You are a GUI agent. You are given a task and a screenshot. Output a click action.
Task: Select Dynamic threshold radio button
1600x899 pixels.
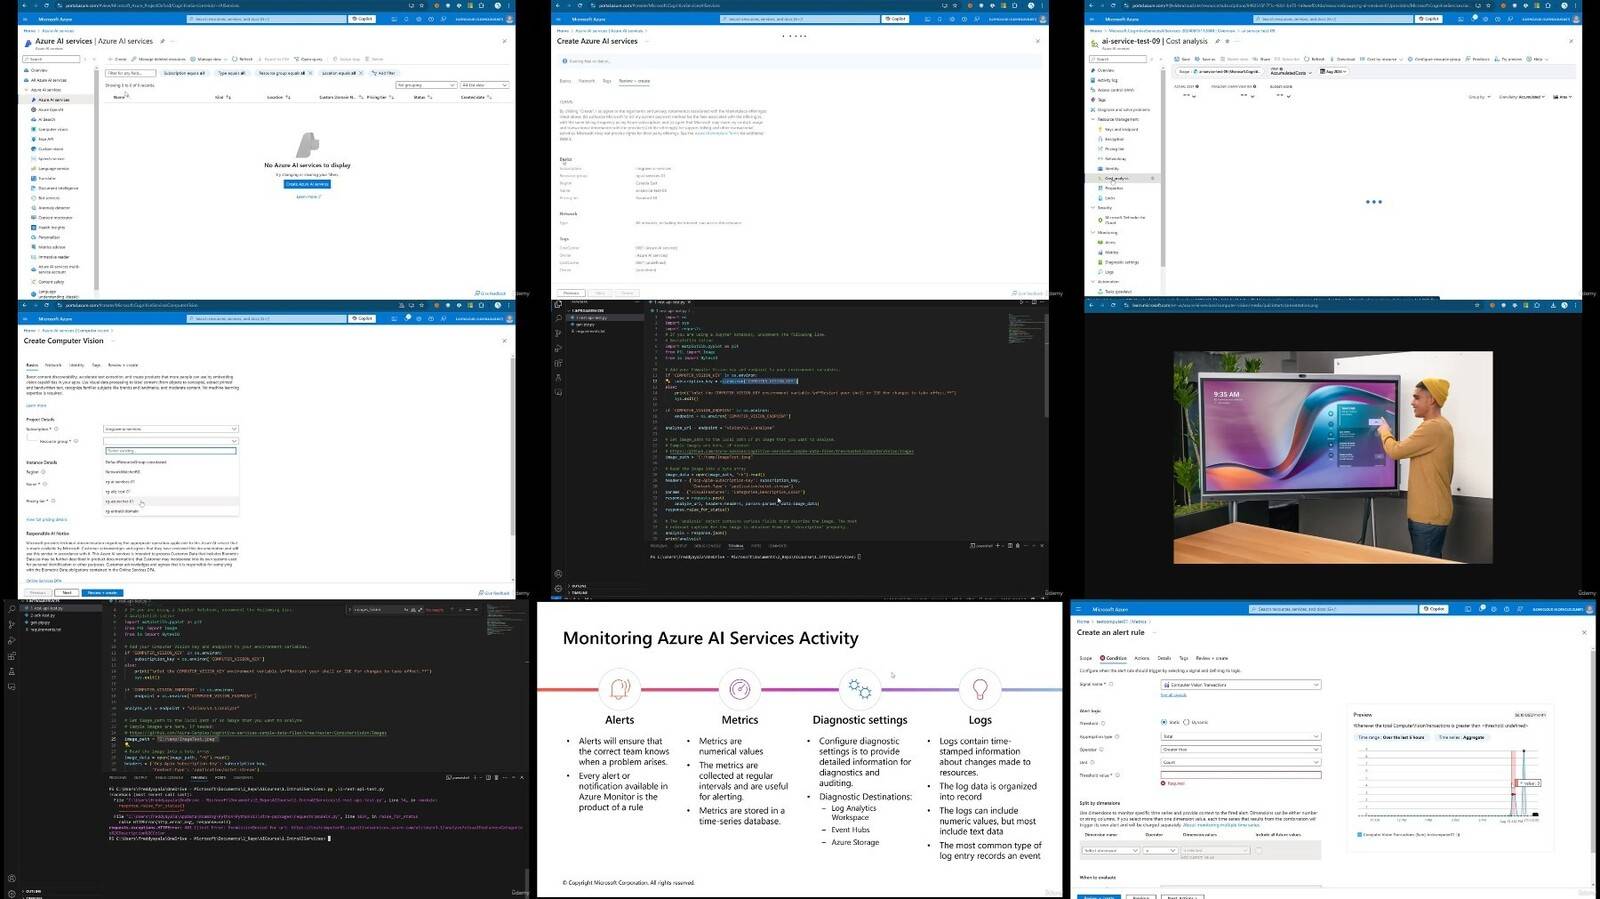tap(1186, 722)
